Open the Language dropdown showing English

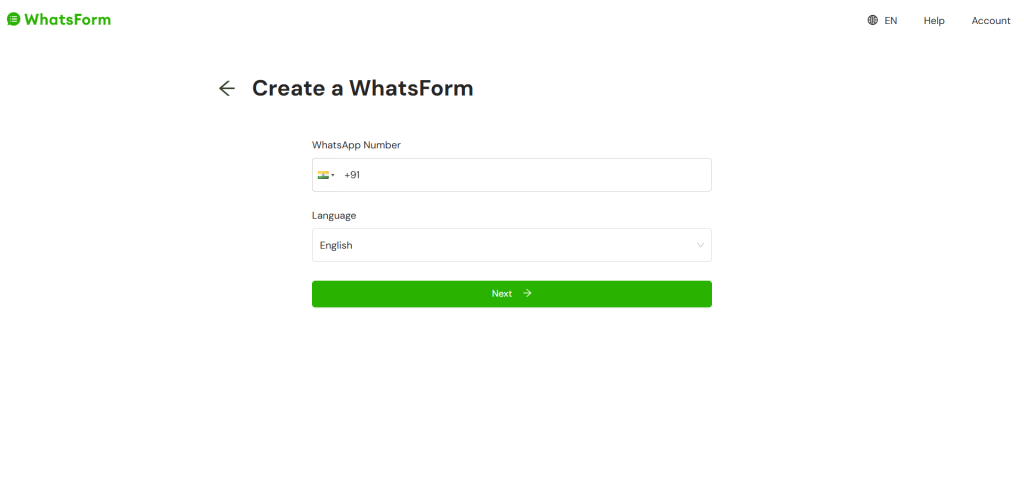pyautogui.click(x=511, y=245)
